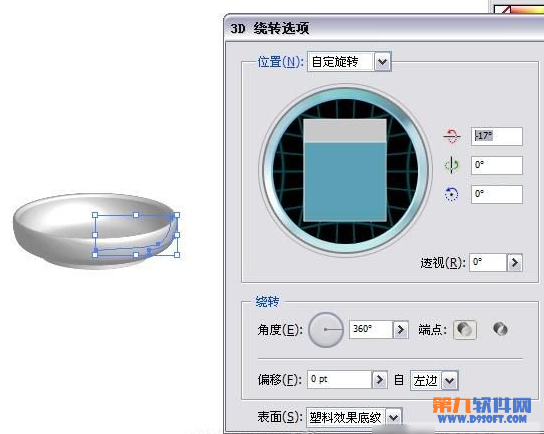This screenshot has height=434, width=544.
Task: Click the revolve angle dial
Action: click(326, 330)
